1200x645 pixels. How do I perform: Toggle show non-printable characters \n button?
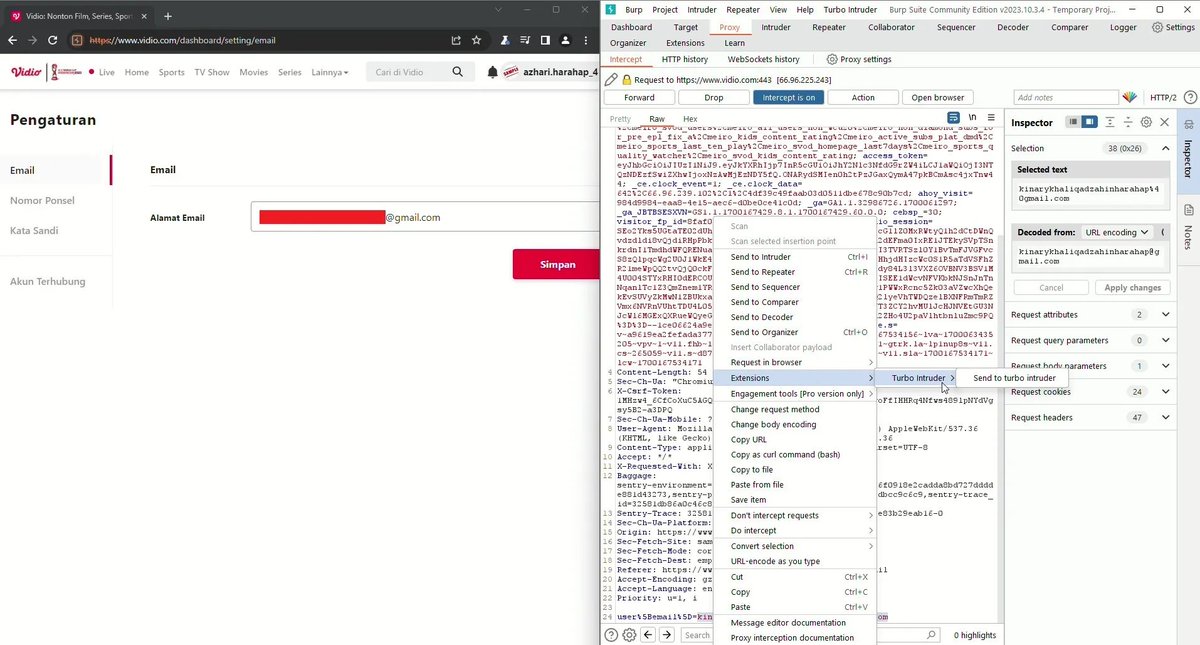[972, 118]
